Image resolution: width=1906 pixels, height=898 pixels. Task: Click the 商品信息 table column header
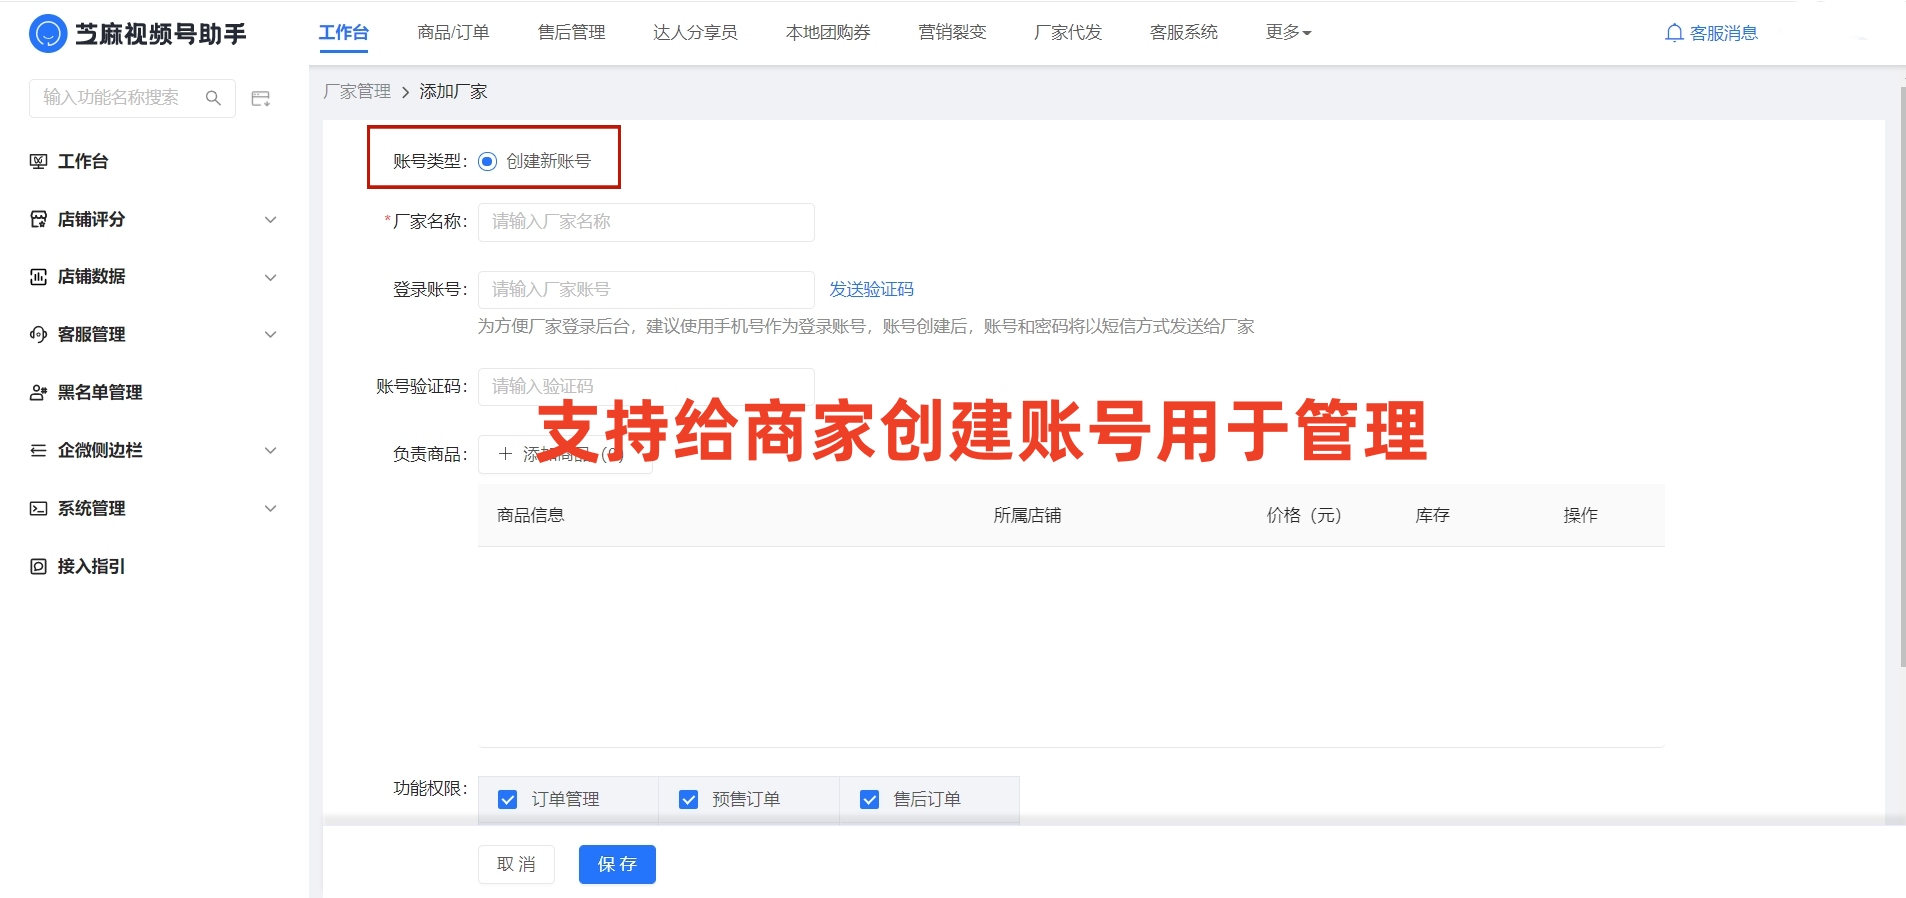(531, 515)
